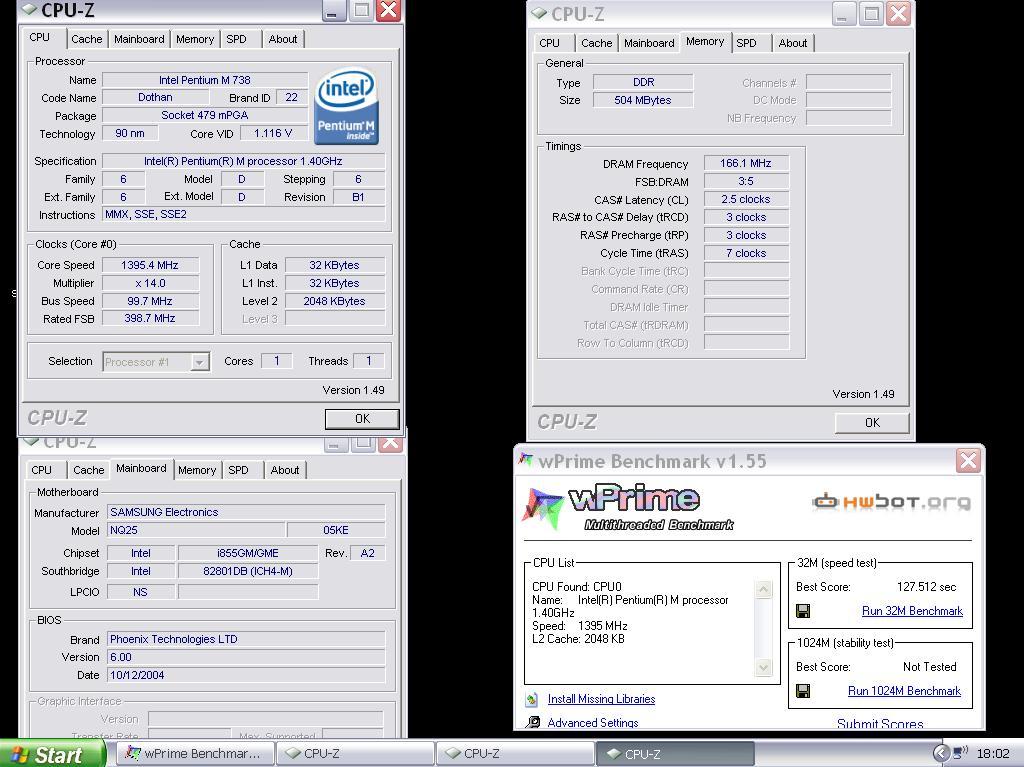
Task: Click the Manufacturer field SAMSUNG Electronics
Action: tap(246, 512)
